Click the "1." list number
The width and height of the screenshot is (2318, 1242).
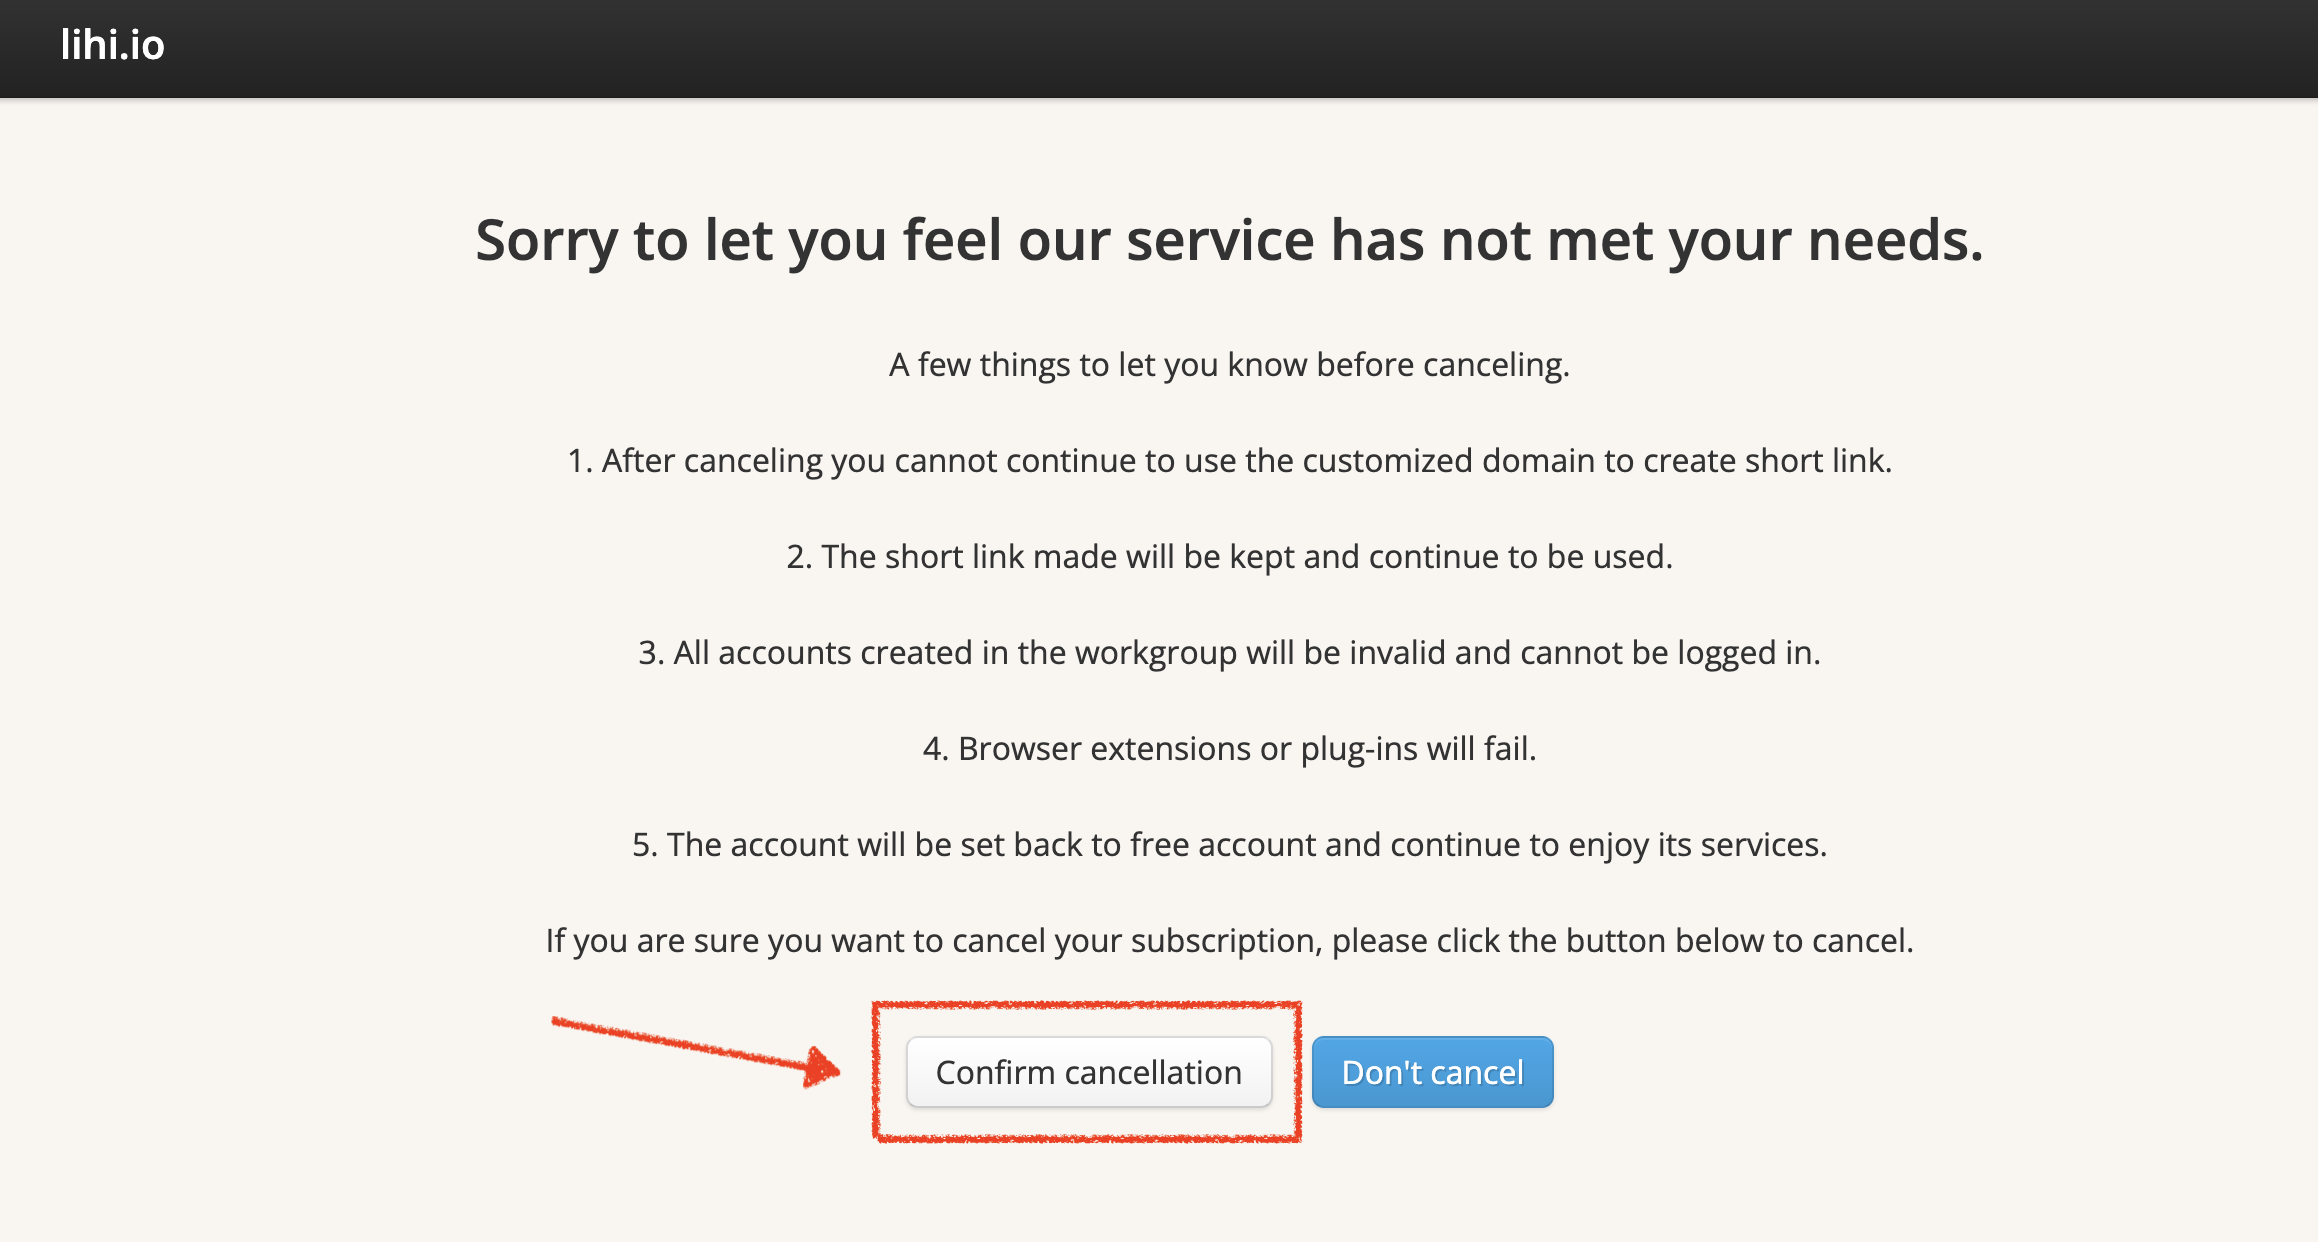click(579, 461)
